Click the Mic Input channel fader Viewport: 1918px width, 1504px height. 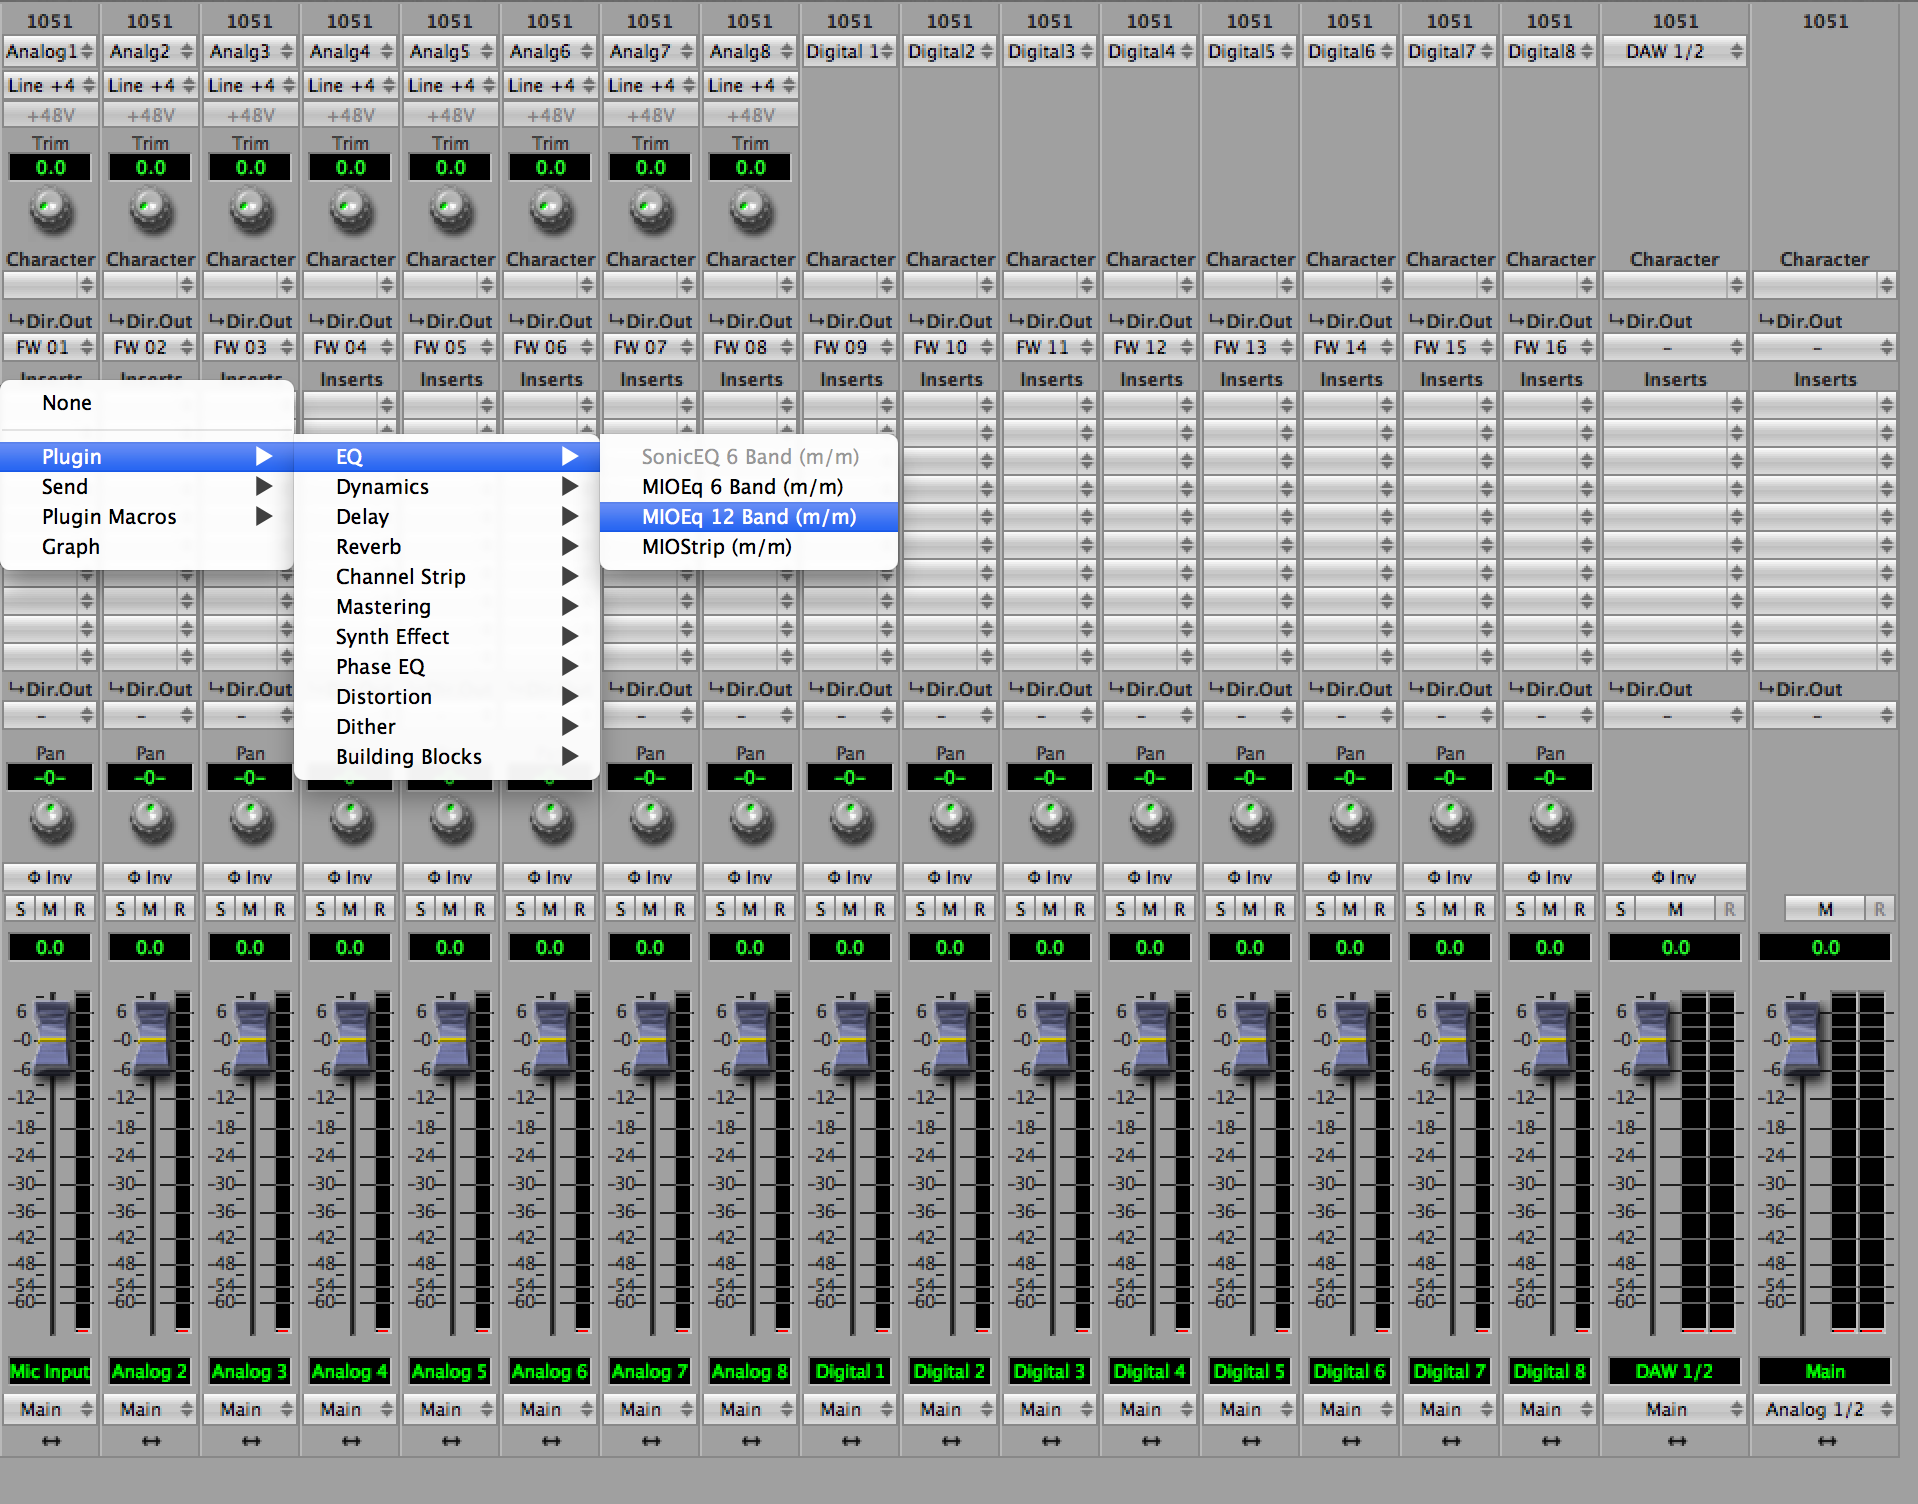click(x=52, y=1039)
